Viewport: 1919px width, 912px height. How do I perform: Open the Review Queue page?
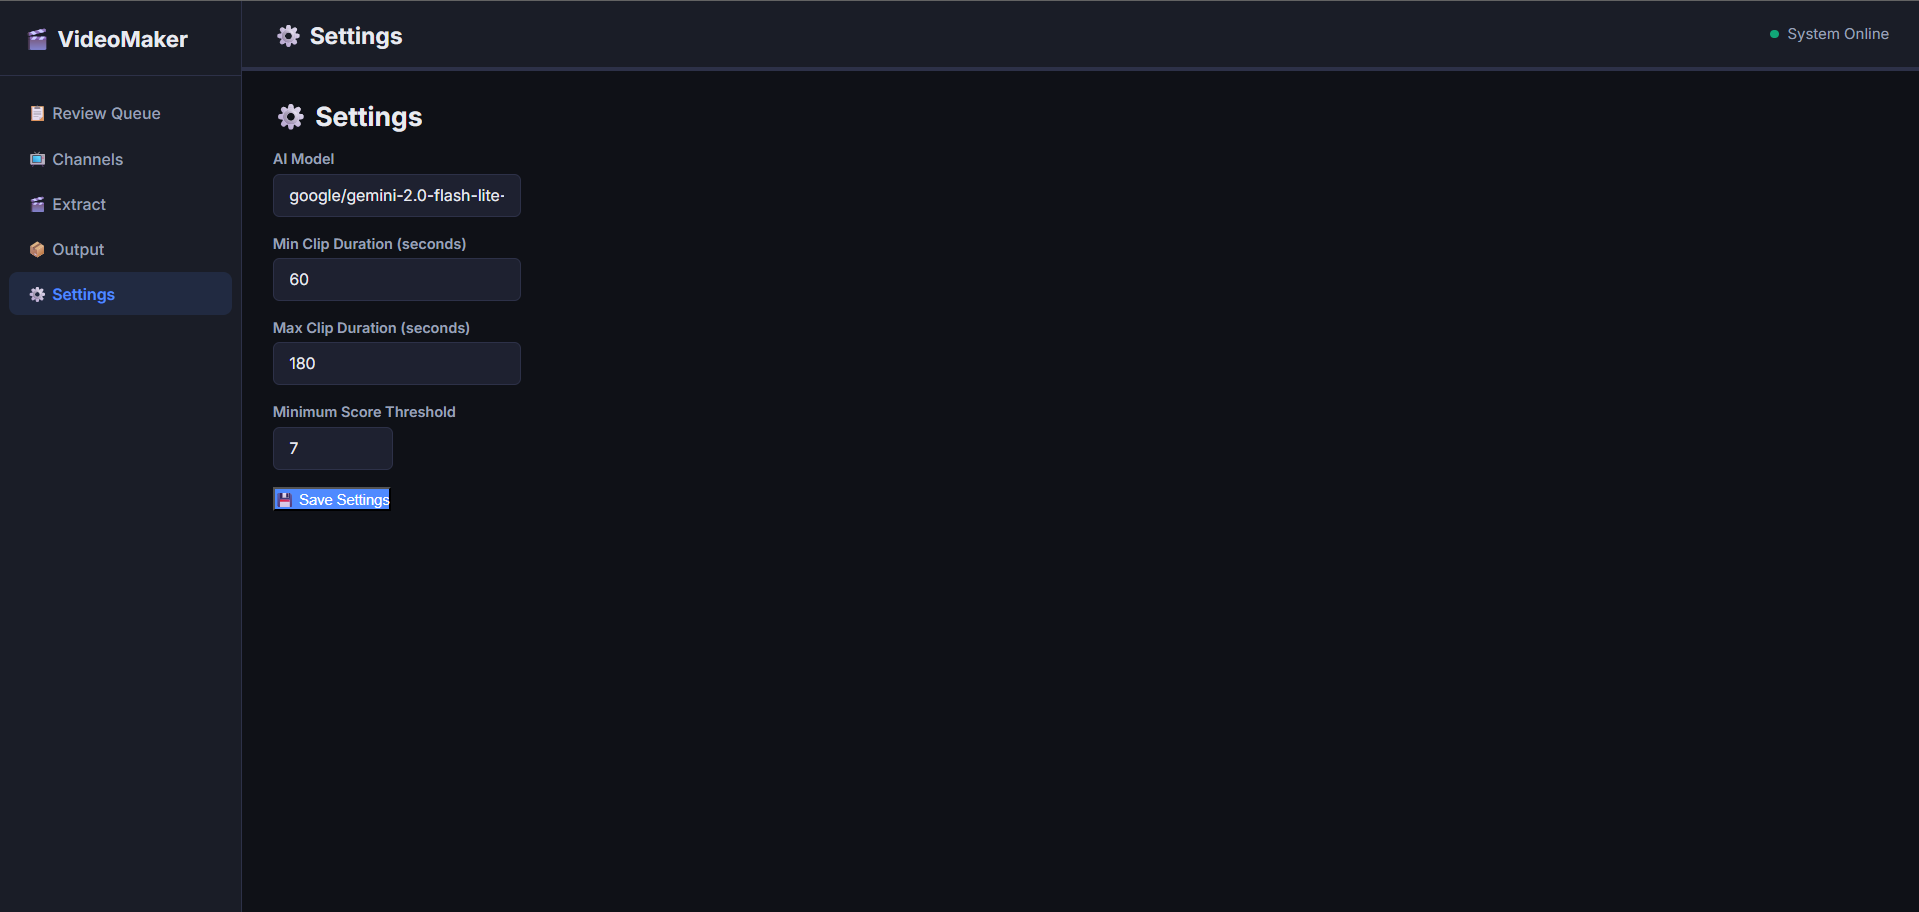point(106,113)
